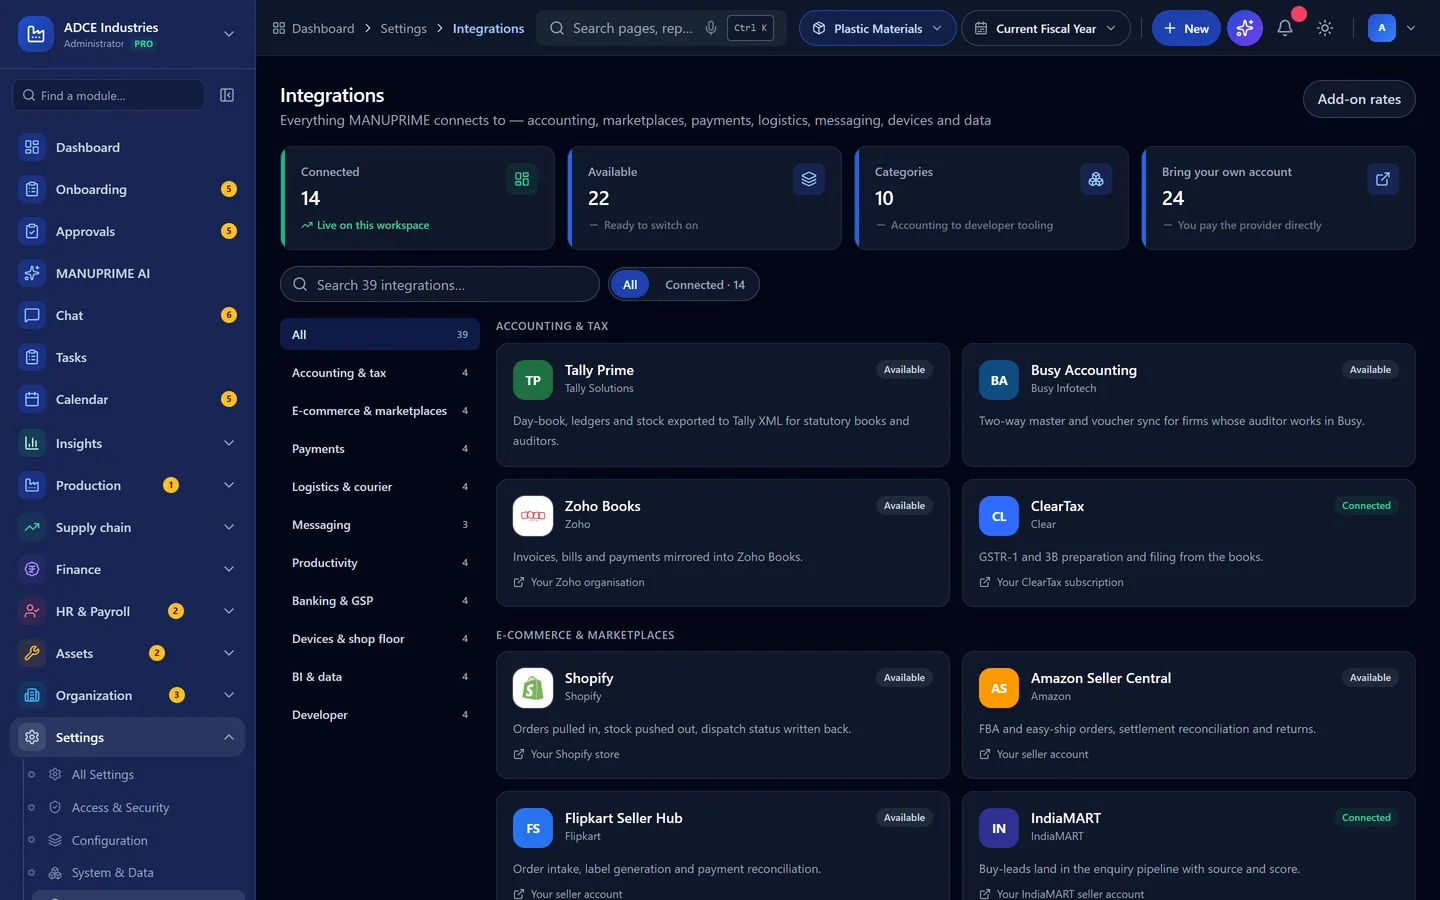Screen dimensions: 1440x900
Task: Select the All filter toggle pill
Action: pyautogui.click(x=630, y=285)
